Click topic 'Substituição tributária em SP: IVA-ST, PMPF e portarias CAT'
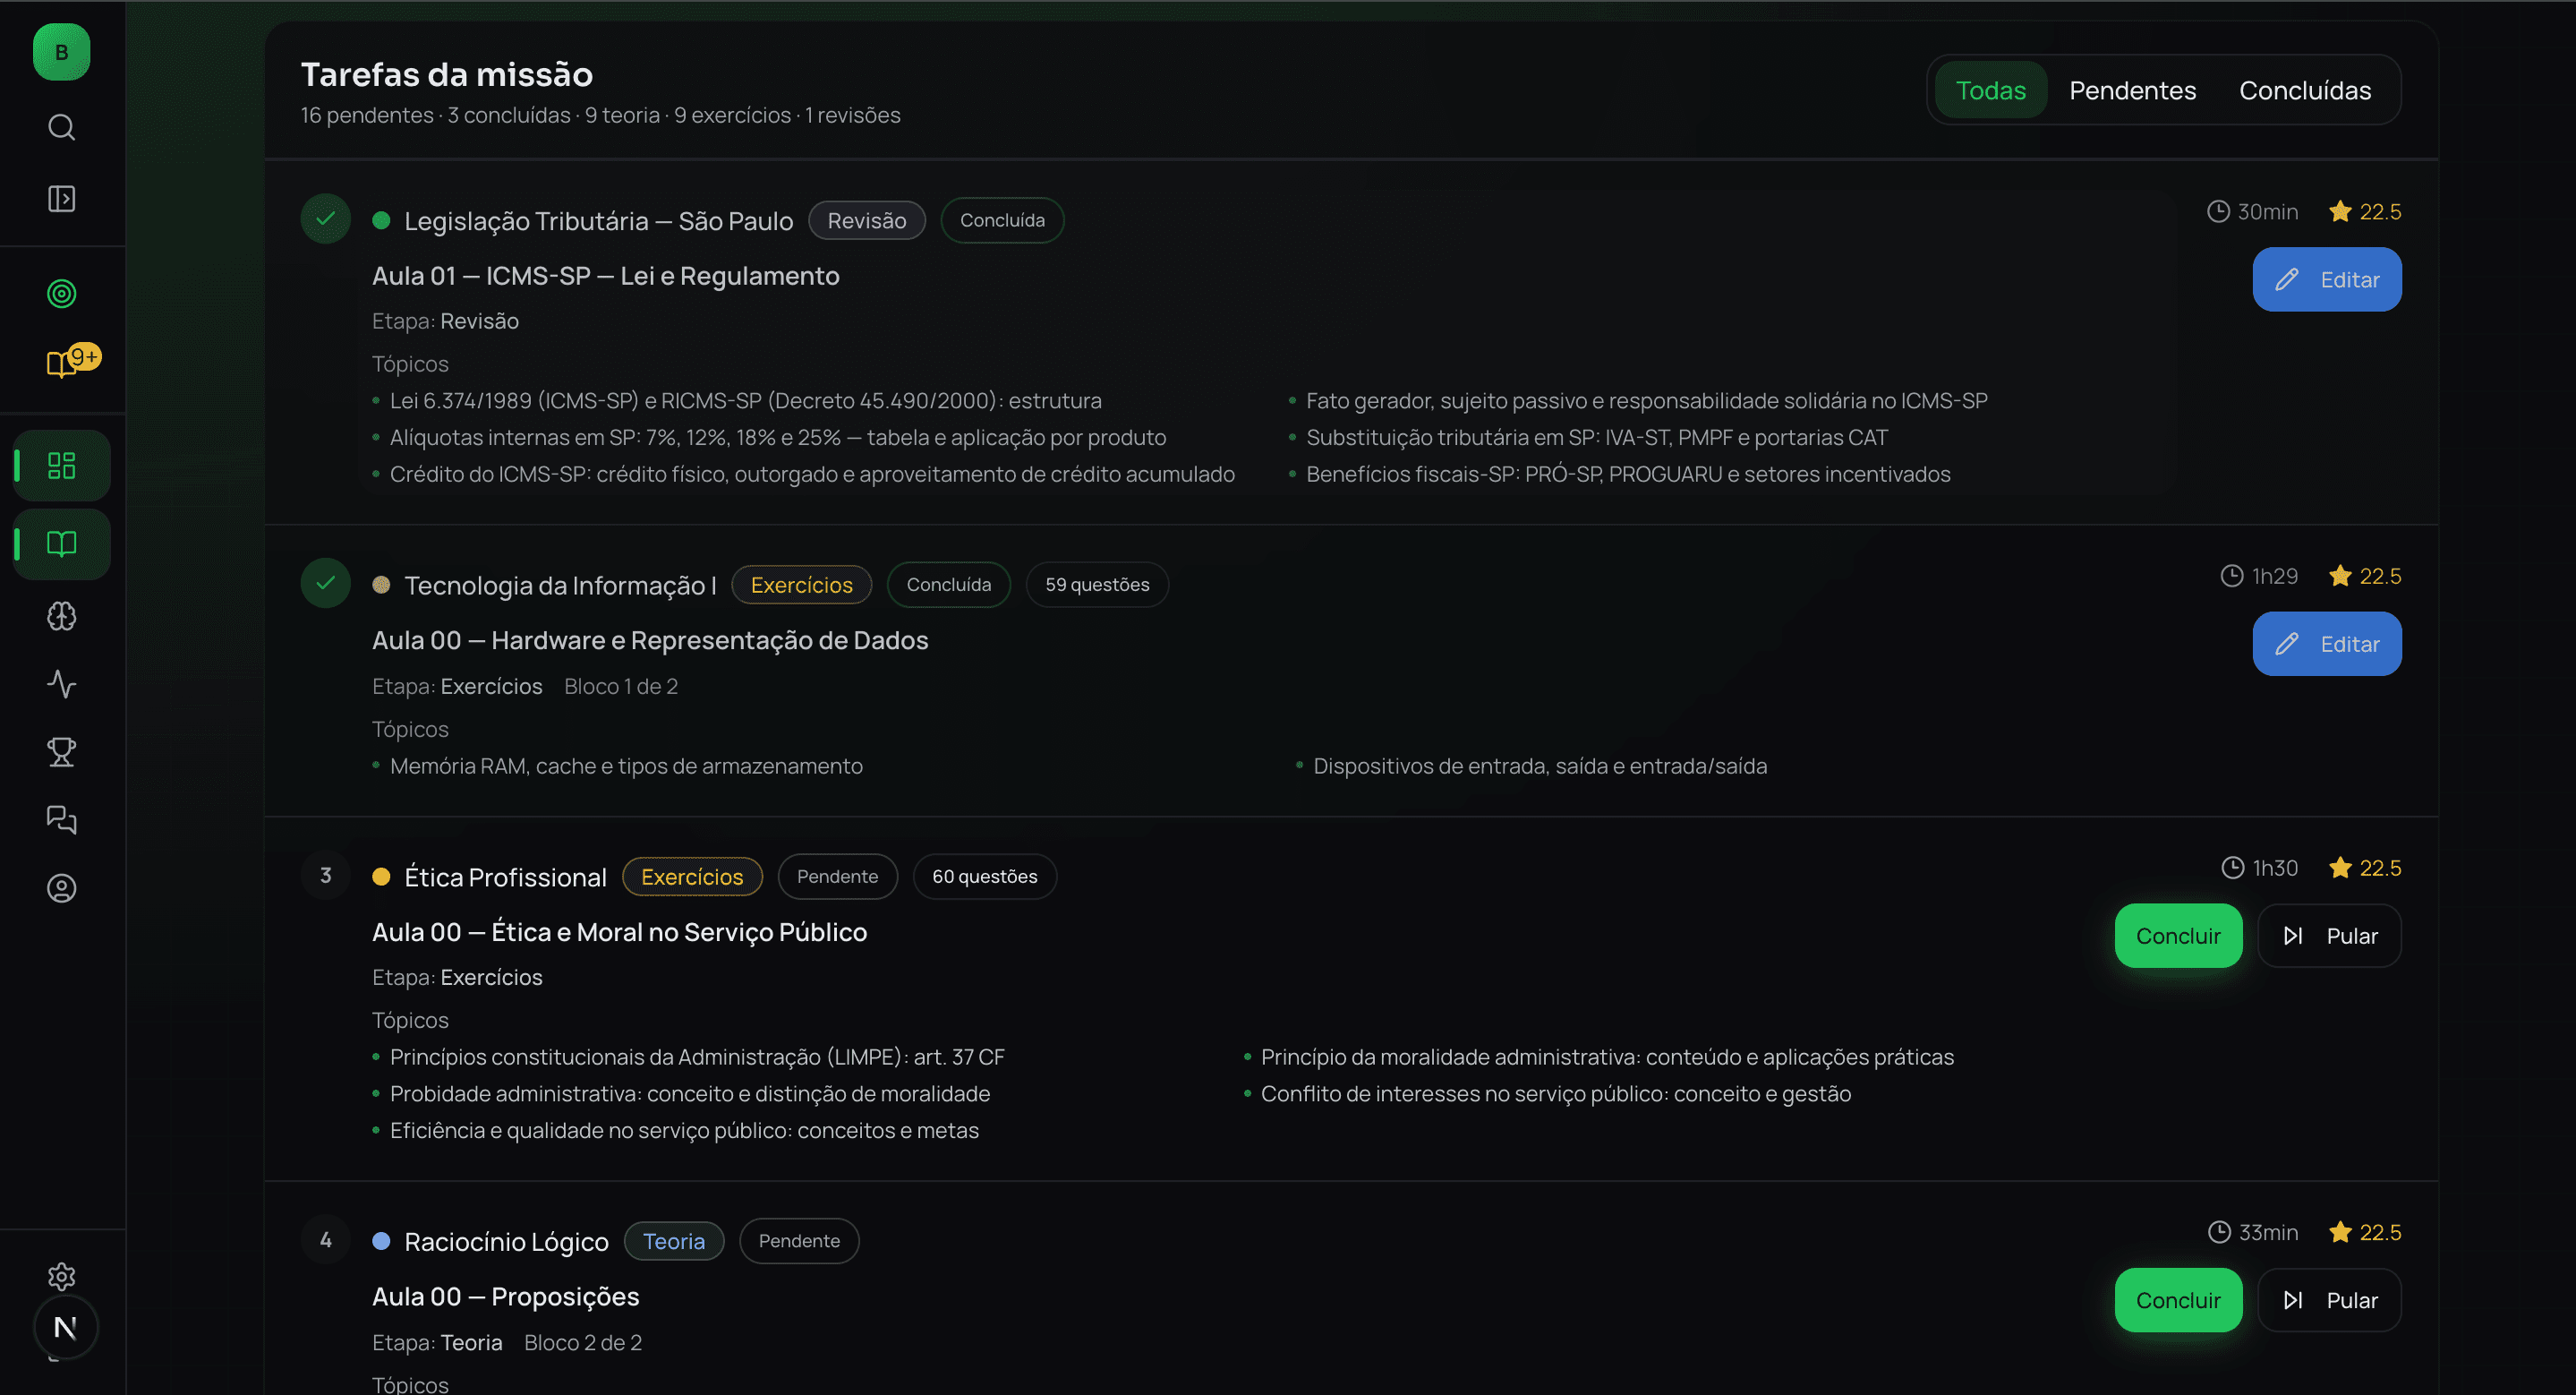The image size is (2576, 1395). 1597,438
